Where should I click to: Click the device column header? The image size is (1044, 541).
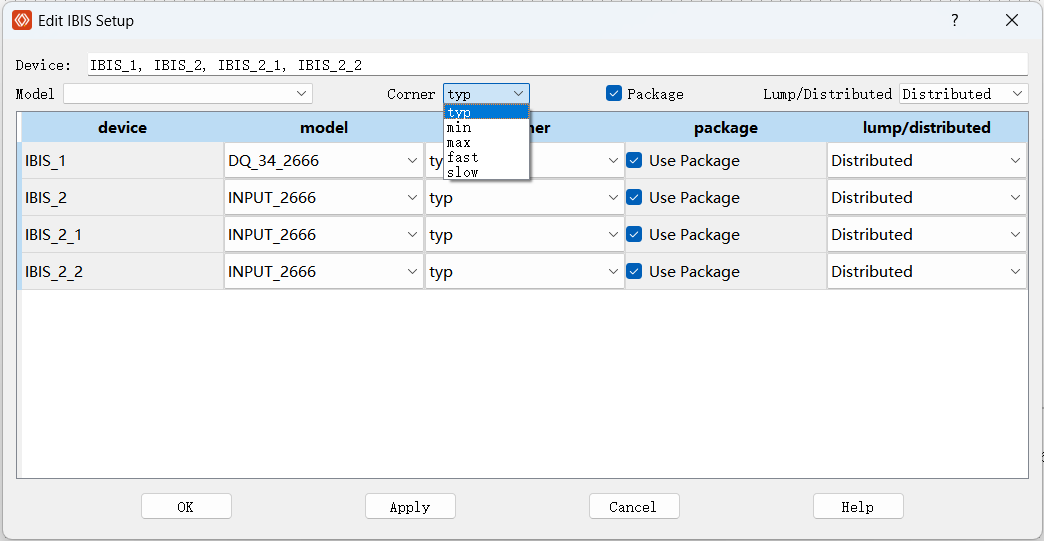tap(123, 127)
